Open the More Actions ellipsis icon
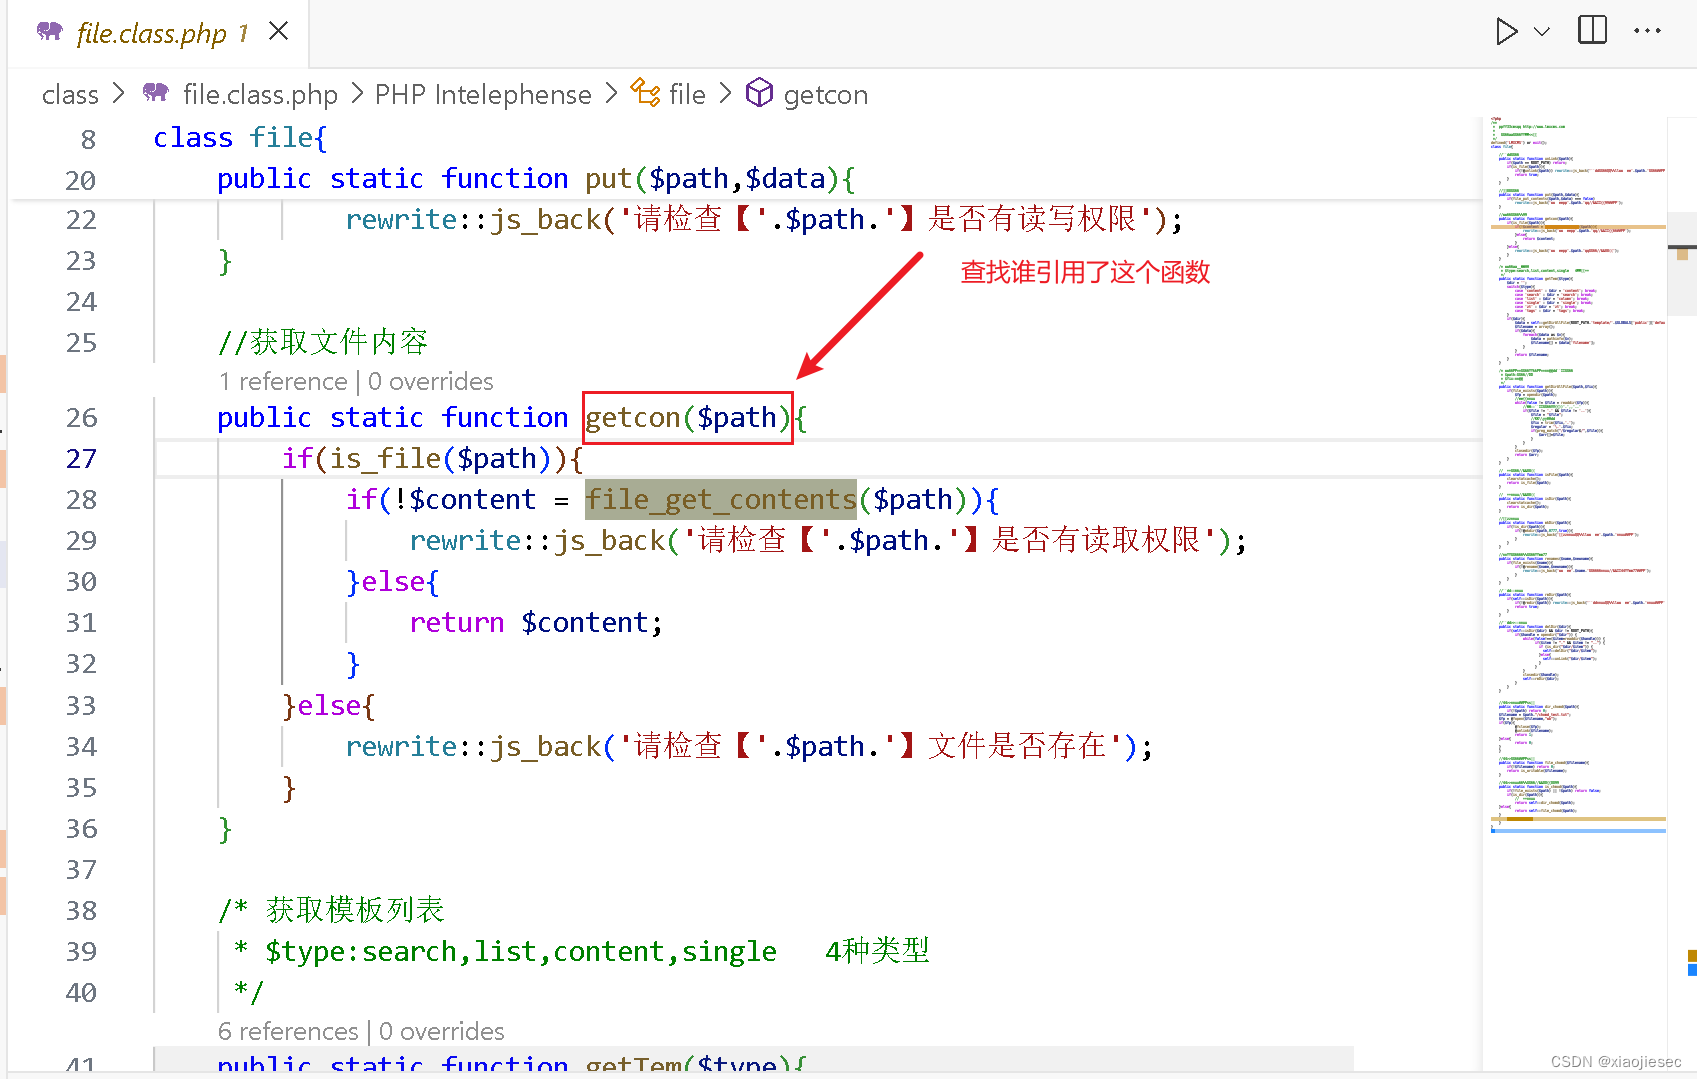The image size is (1697, 1079). [1647, 31]
